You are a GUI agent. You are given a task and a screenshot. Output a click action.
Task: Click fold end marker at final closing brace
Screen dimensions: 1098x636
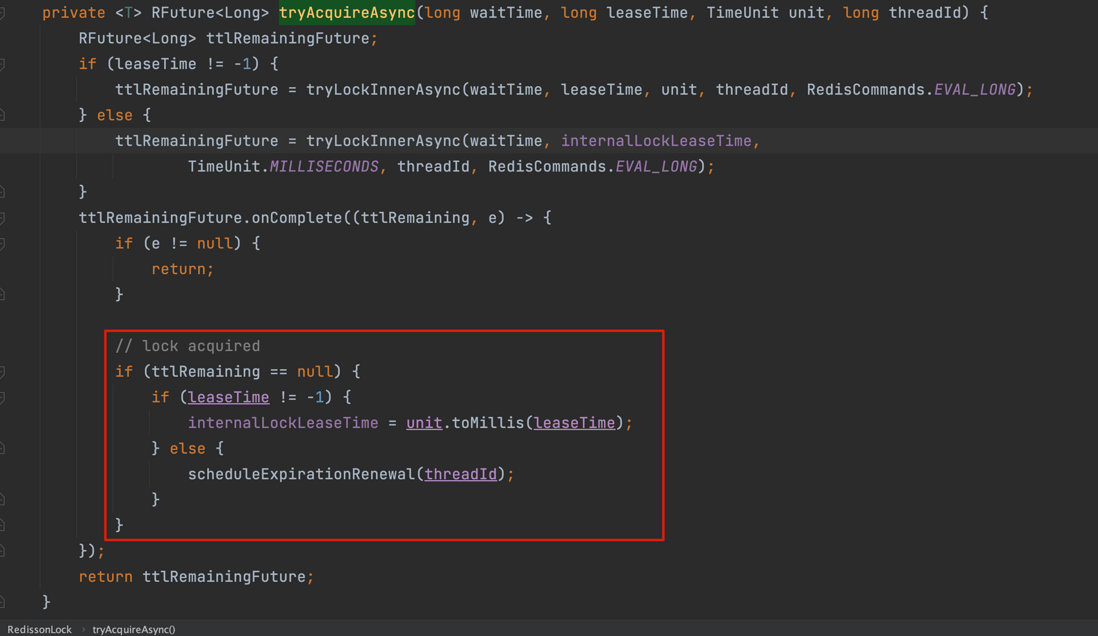3,602
